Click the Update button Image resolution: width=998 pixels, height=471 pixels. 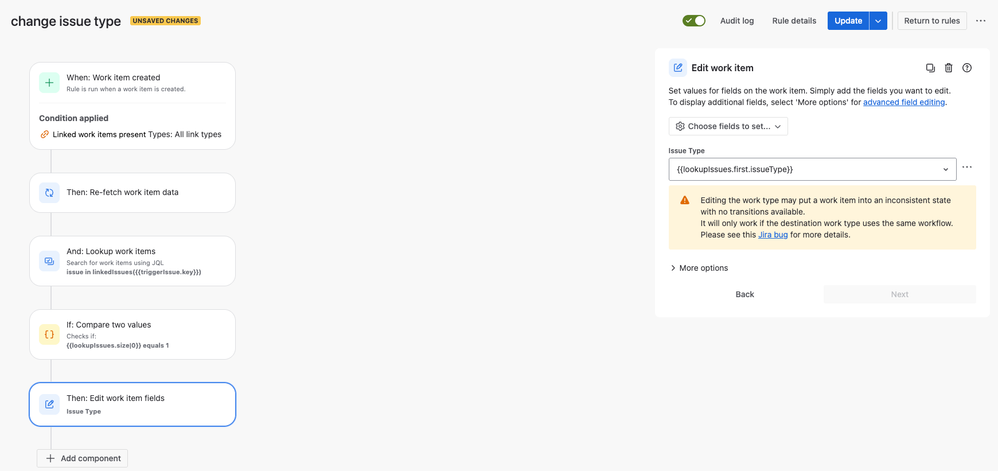coord(848,21)
